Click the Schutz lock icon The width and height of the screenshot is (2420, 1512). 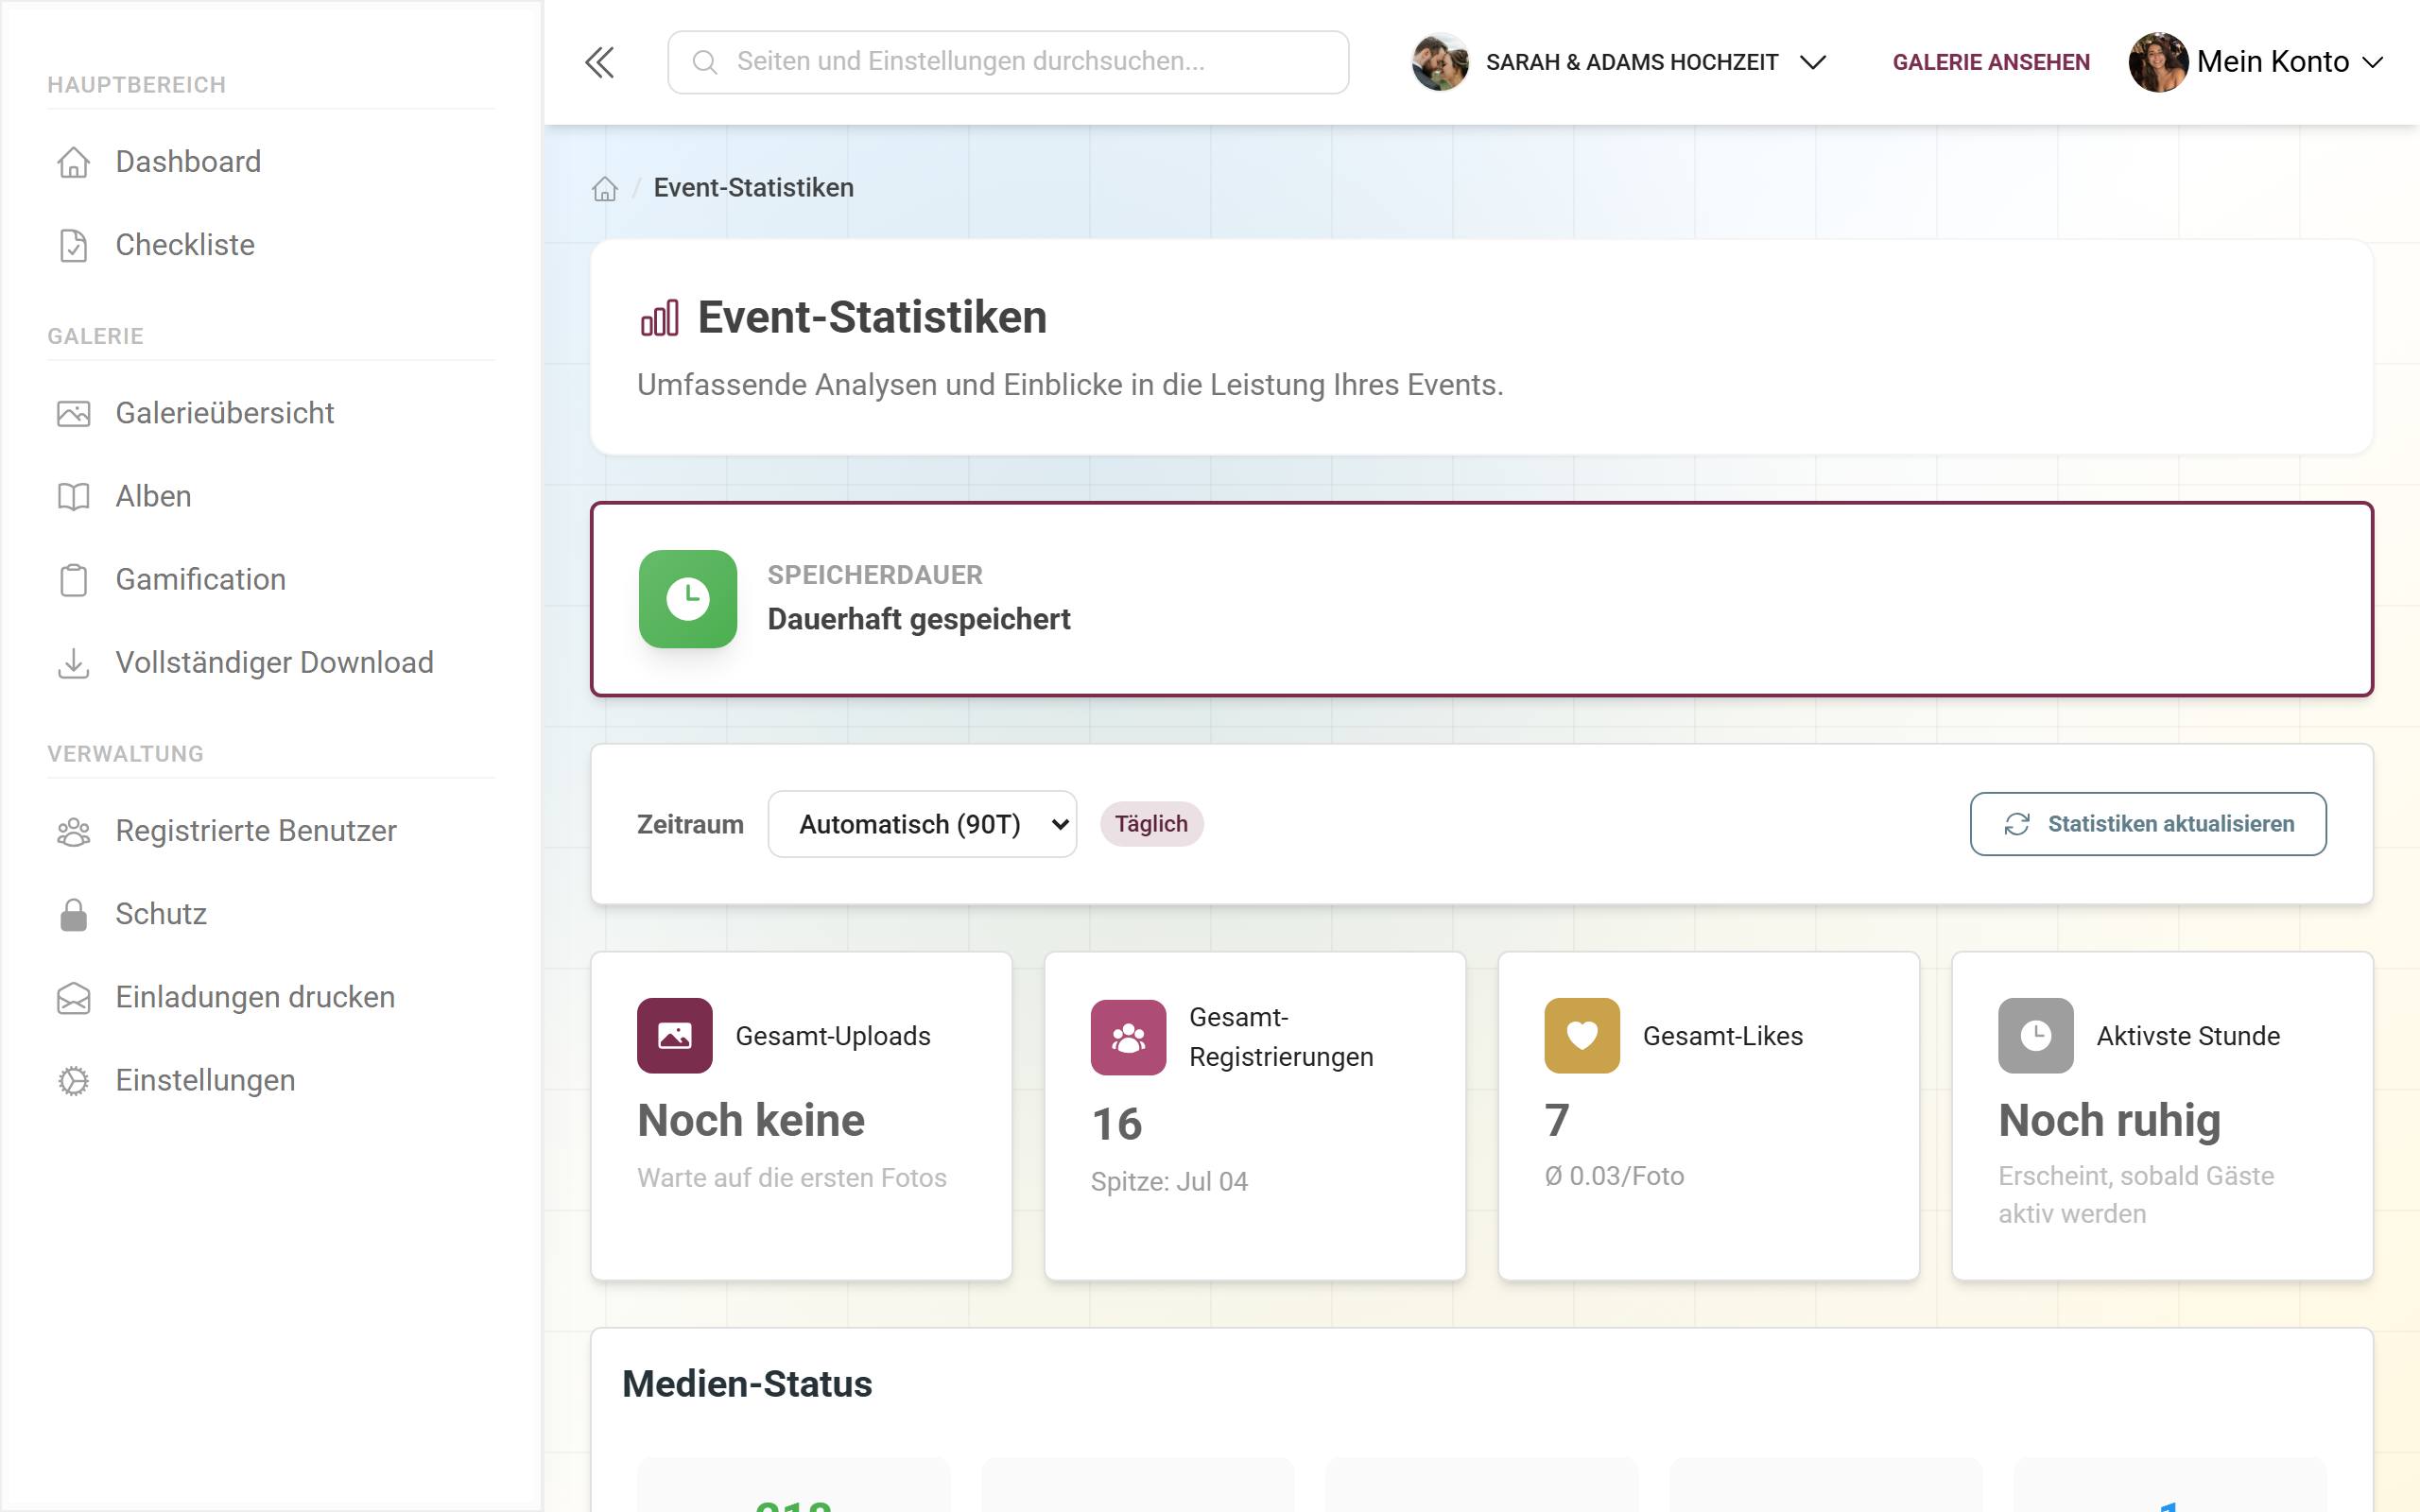coord(74,914)
